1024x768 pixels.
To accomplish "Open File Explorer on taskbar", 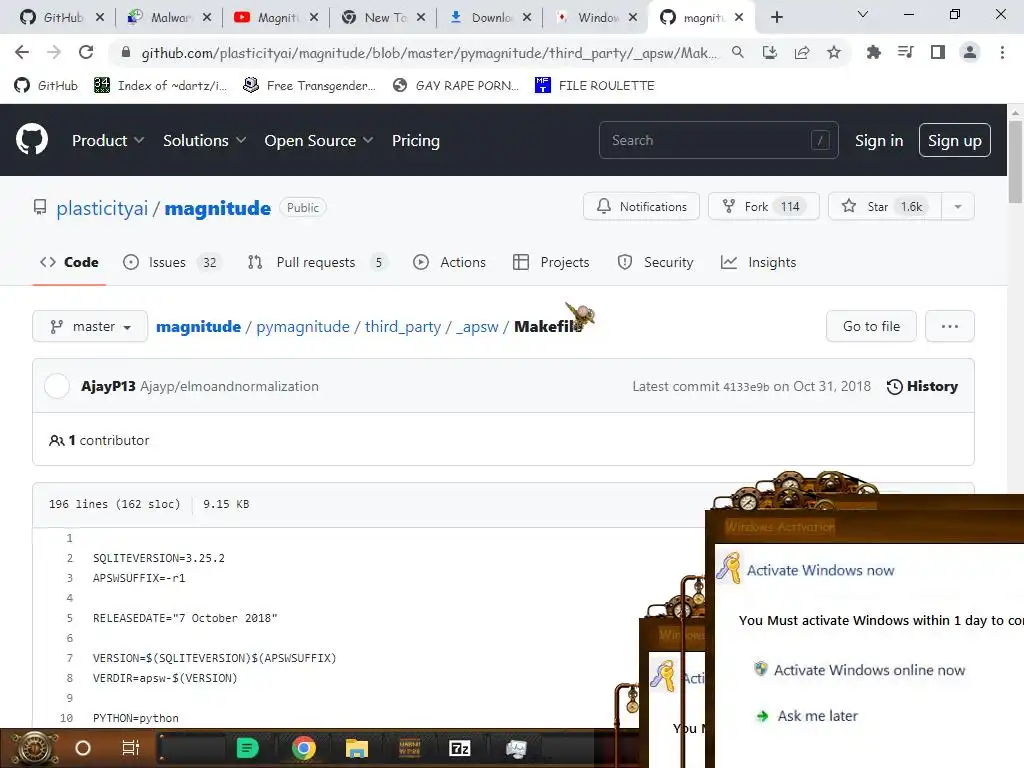I will (x=357, y=748).
